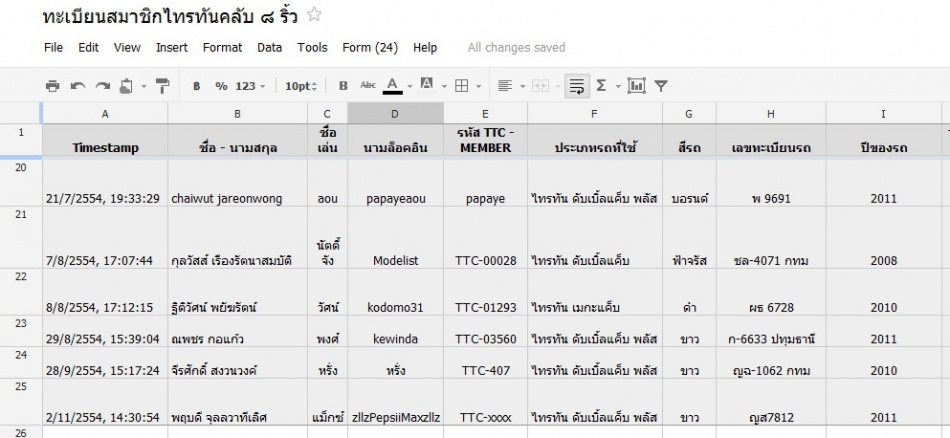Open the 123 number format dropdown

point(250,86)
